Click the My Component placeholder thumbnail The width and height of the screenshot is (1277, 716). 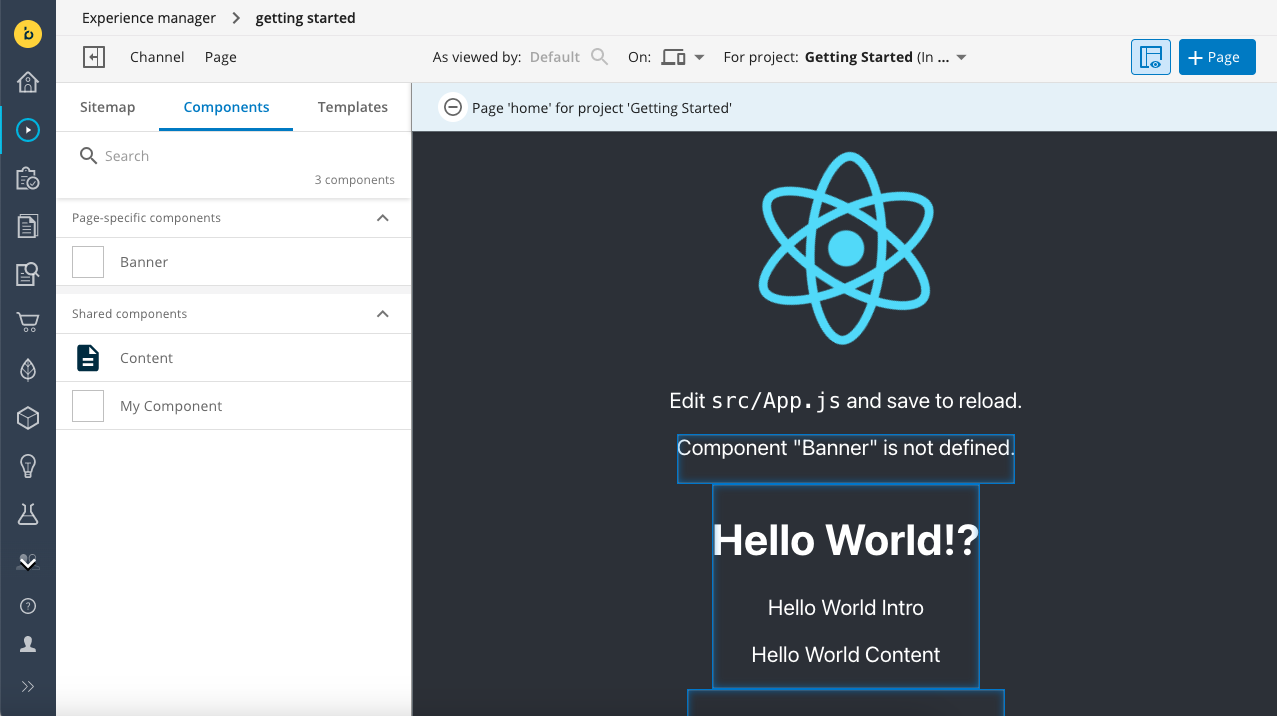88,406
